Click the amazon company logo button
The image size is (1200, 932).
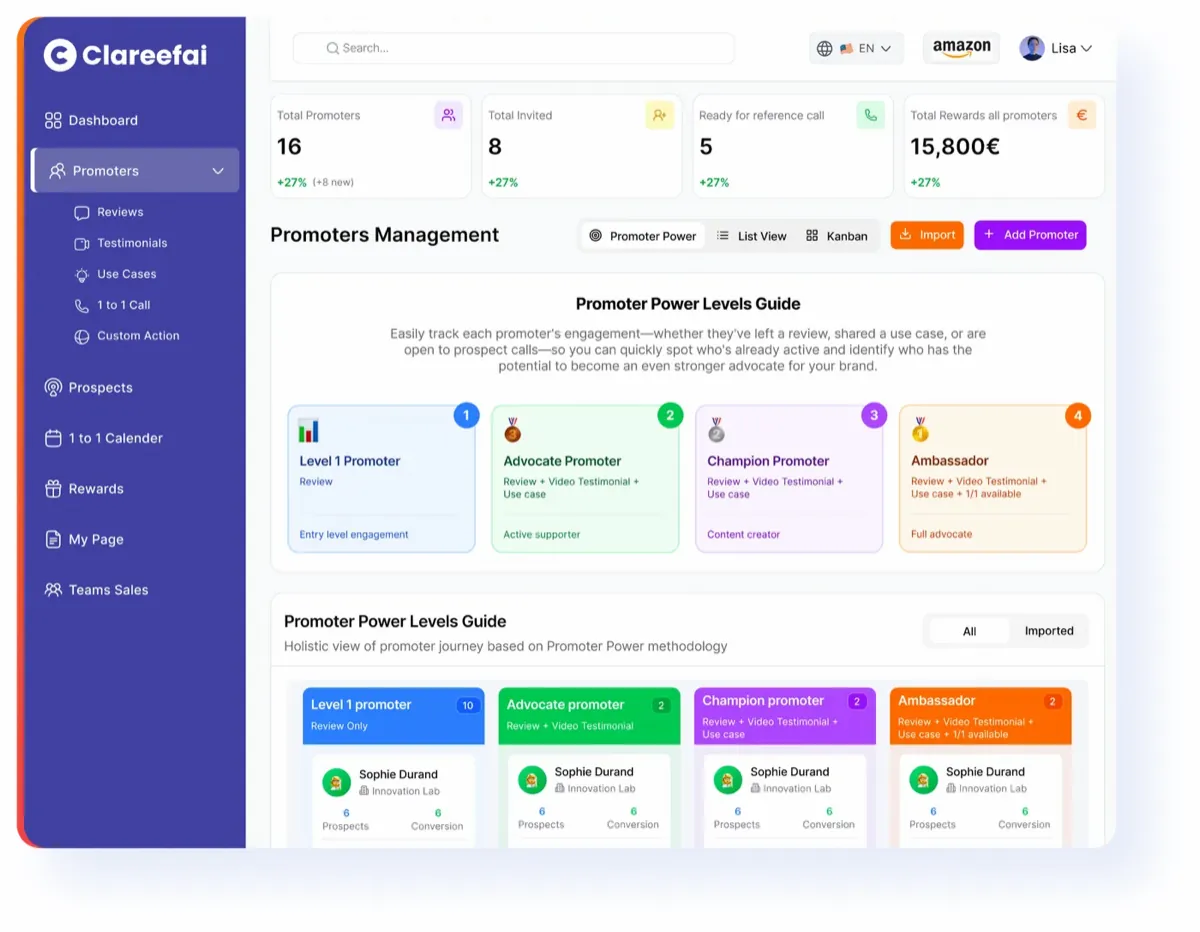click(961, 48)
